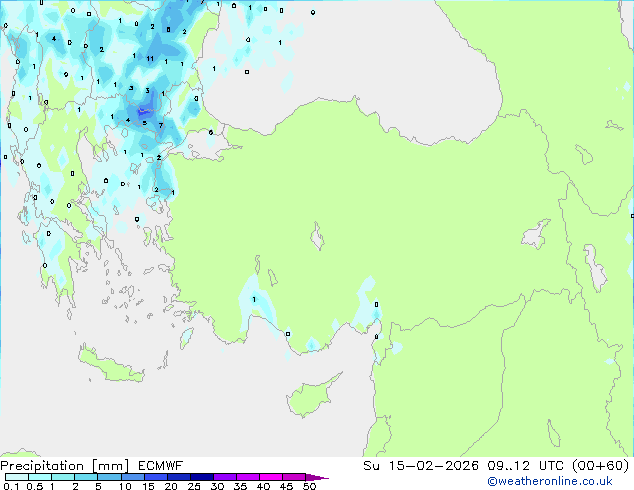Click the 15–20 mm legend color box
The image size is (634, 490).
(155, 477)
